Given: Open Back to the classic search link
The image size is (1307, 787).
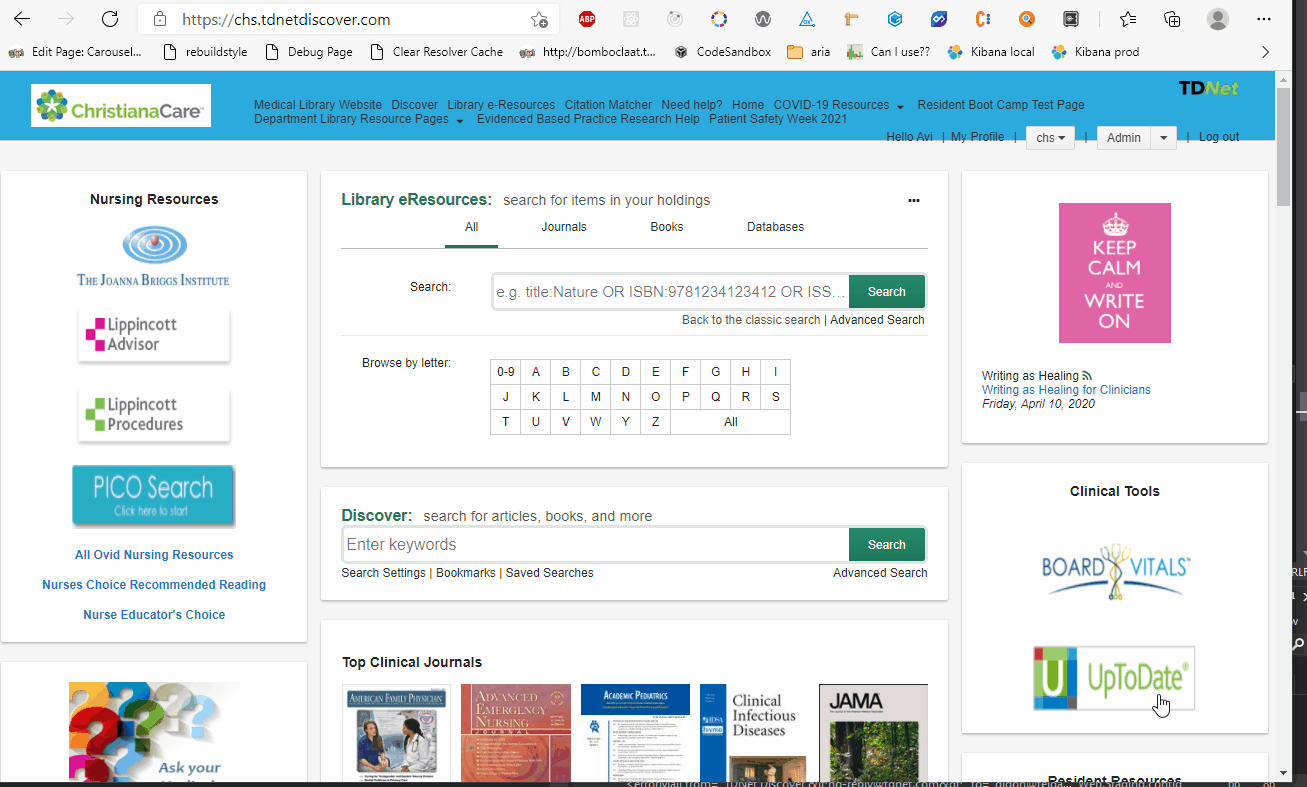Looking at the screenshot, I should pyautogui.click(x=751, y=320).
